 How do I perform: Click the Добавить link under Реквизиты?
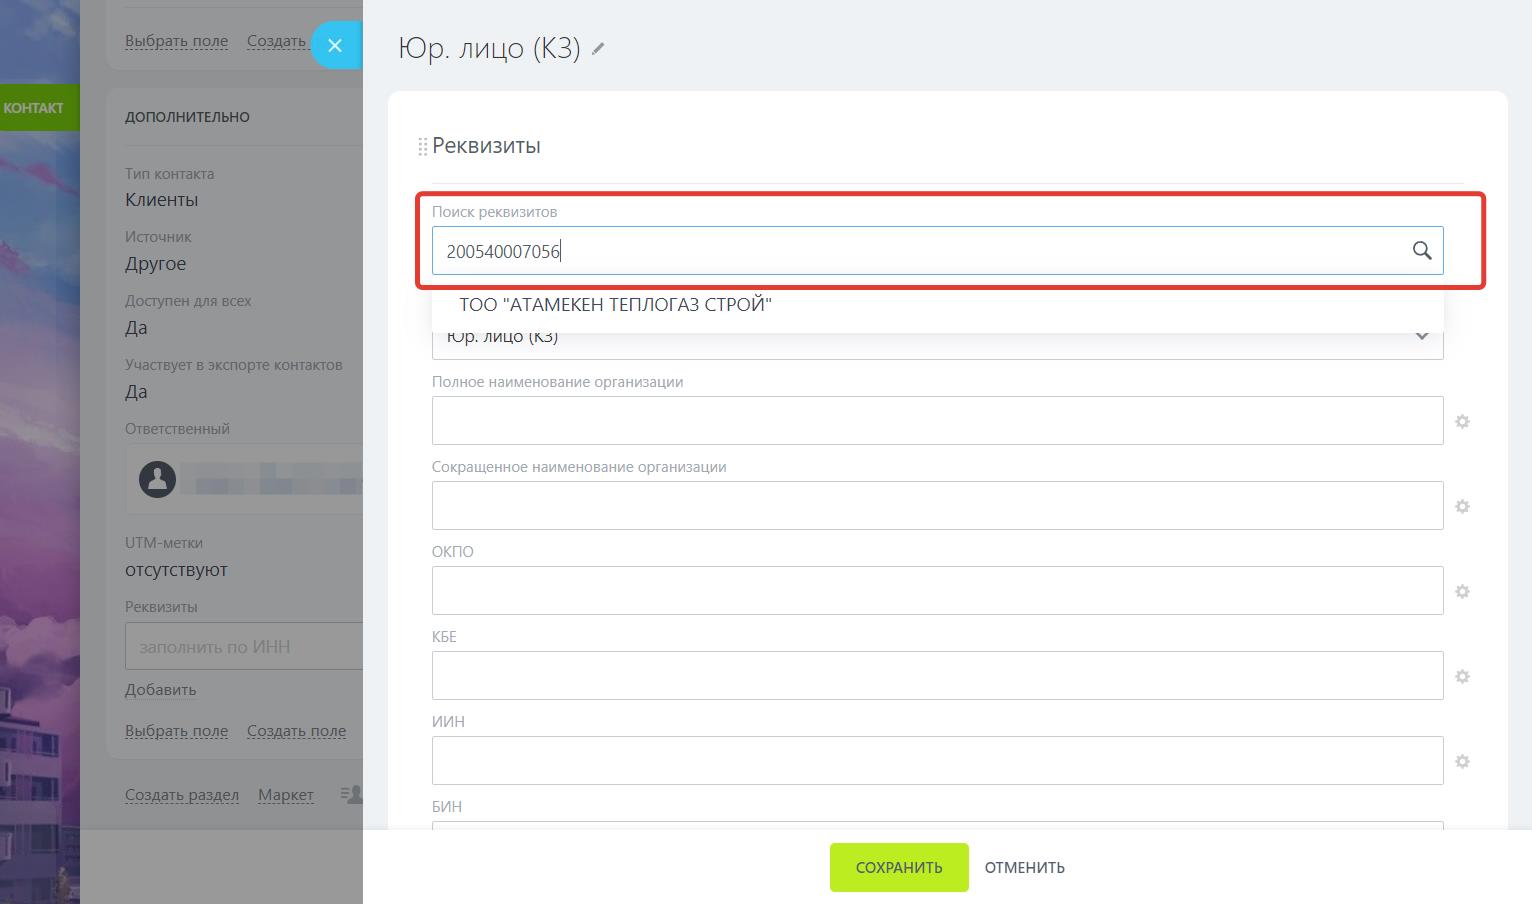pyautogui.click(x=160, y=690)
